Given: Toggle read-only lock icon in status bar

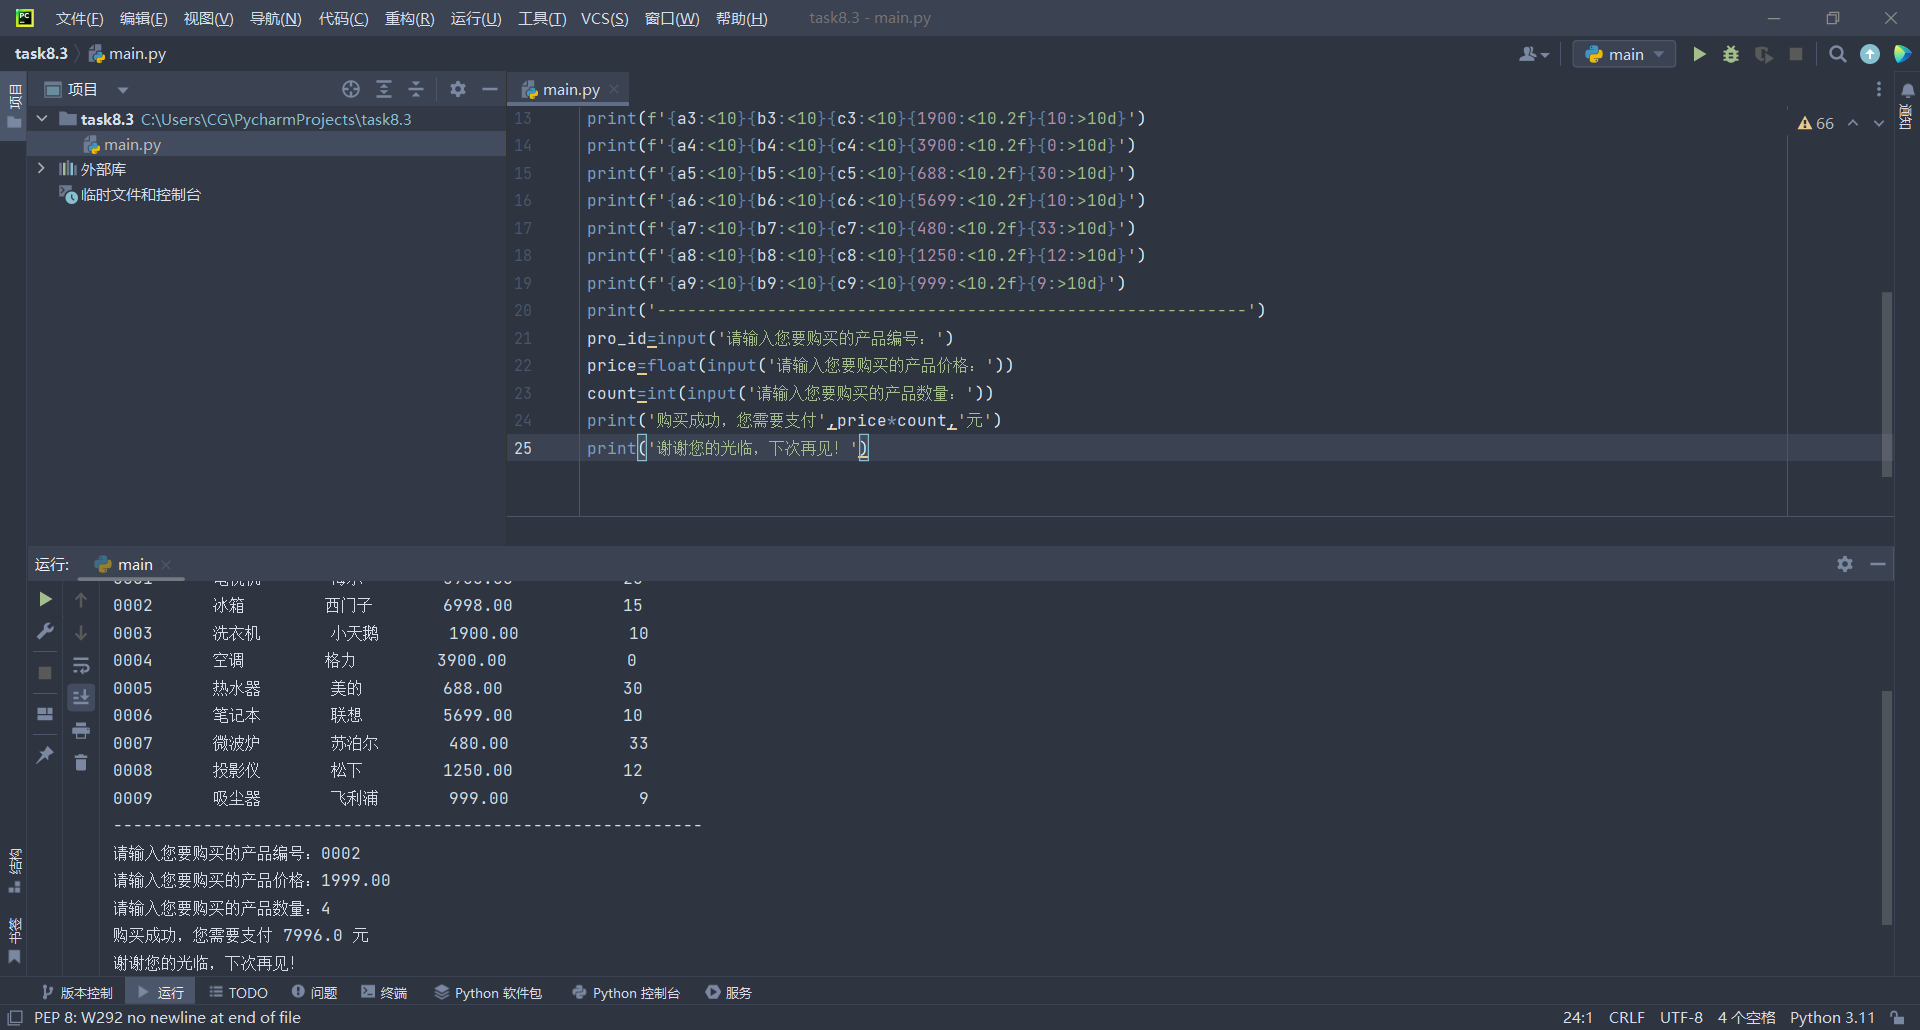Looking at the screenshot, I should pos(1897,1017).
